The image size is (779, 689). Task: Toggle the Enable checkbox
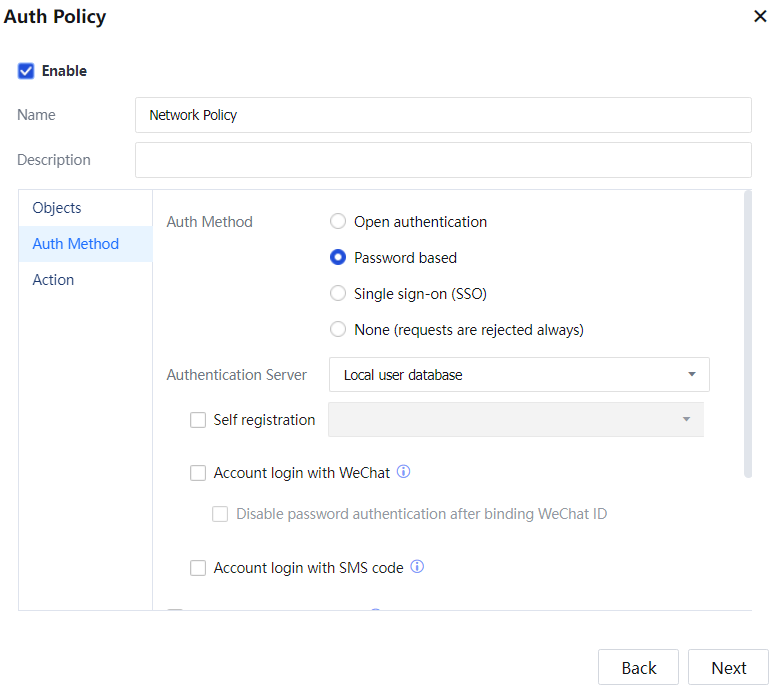(26, 71)
